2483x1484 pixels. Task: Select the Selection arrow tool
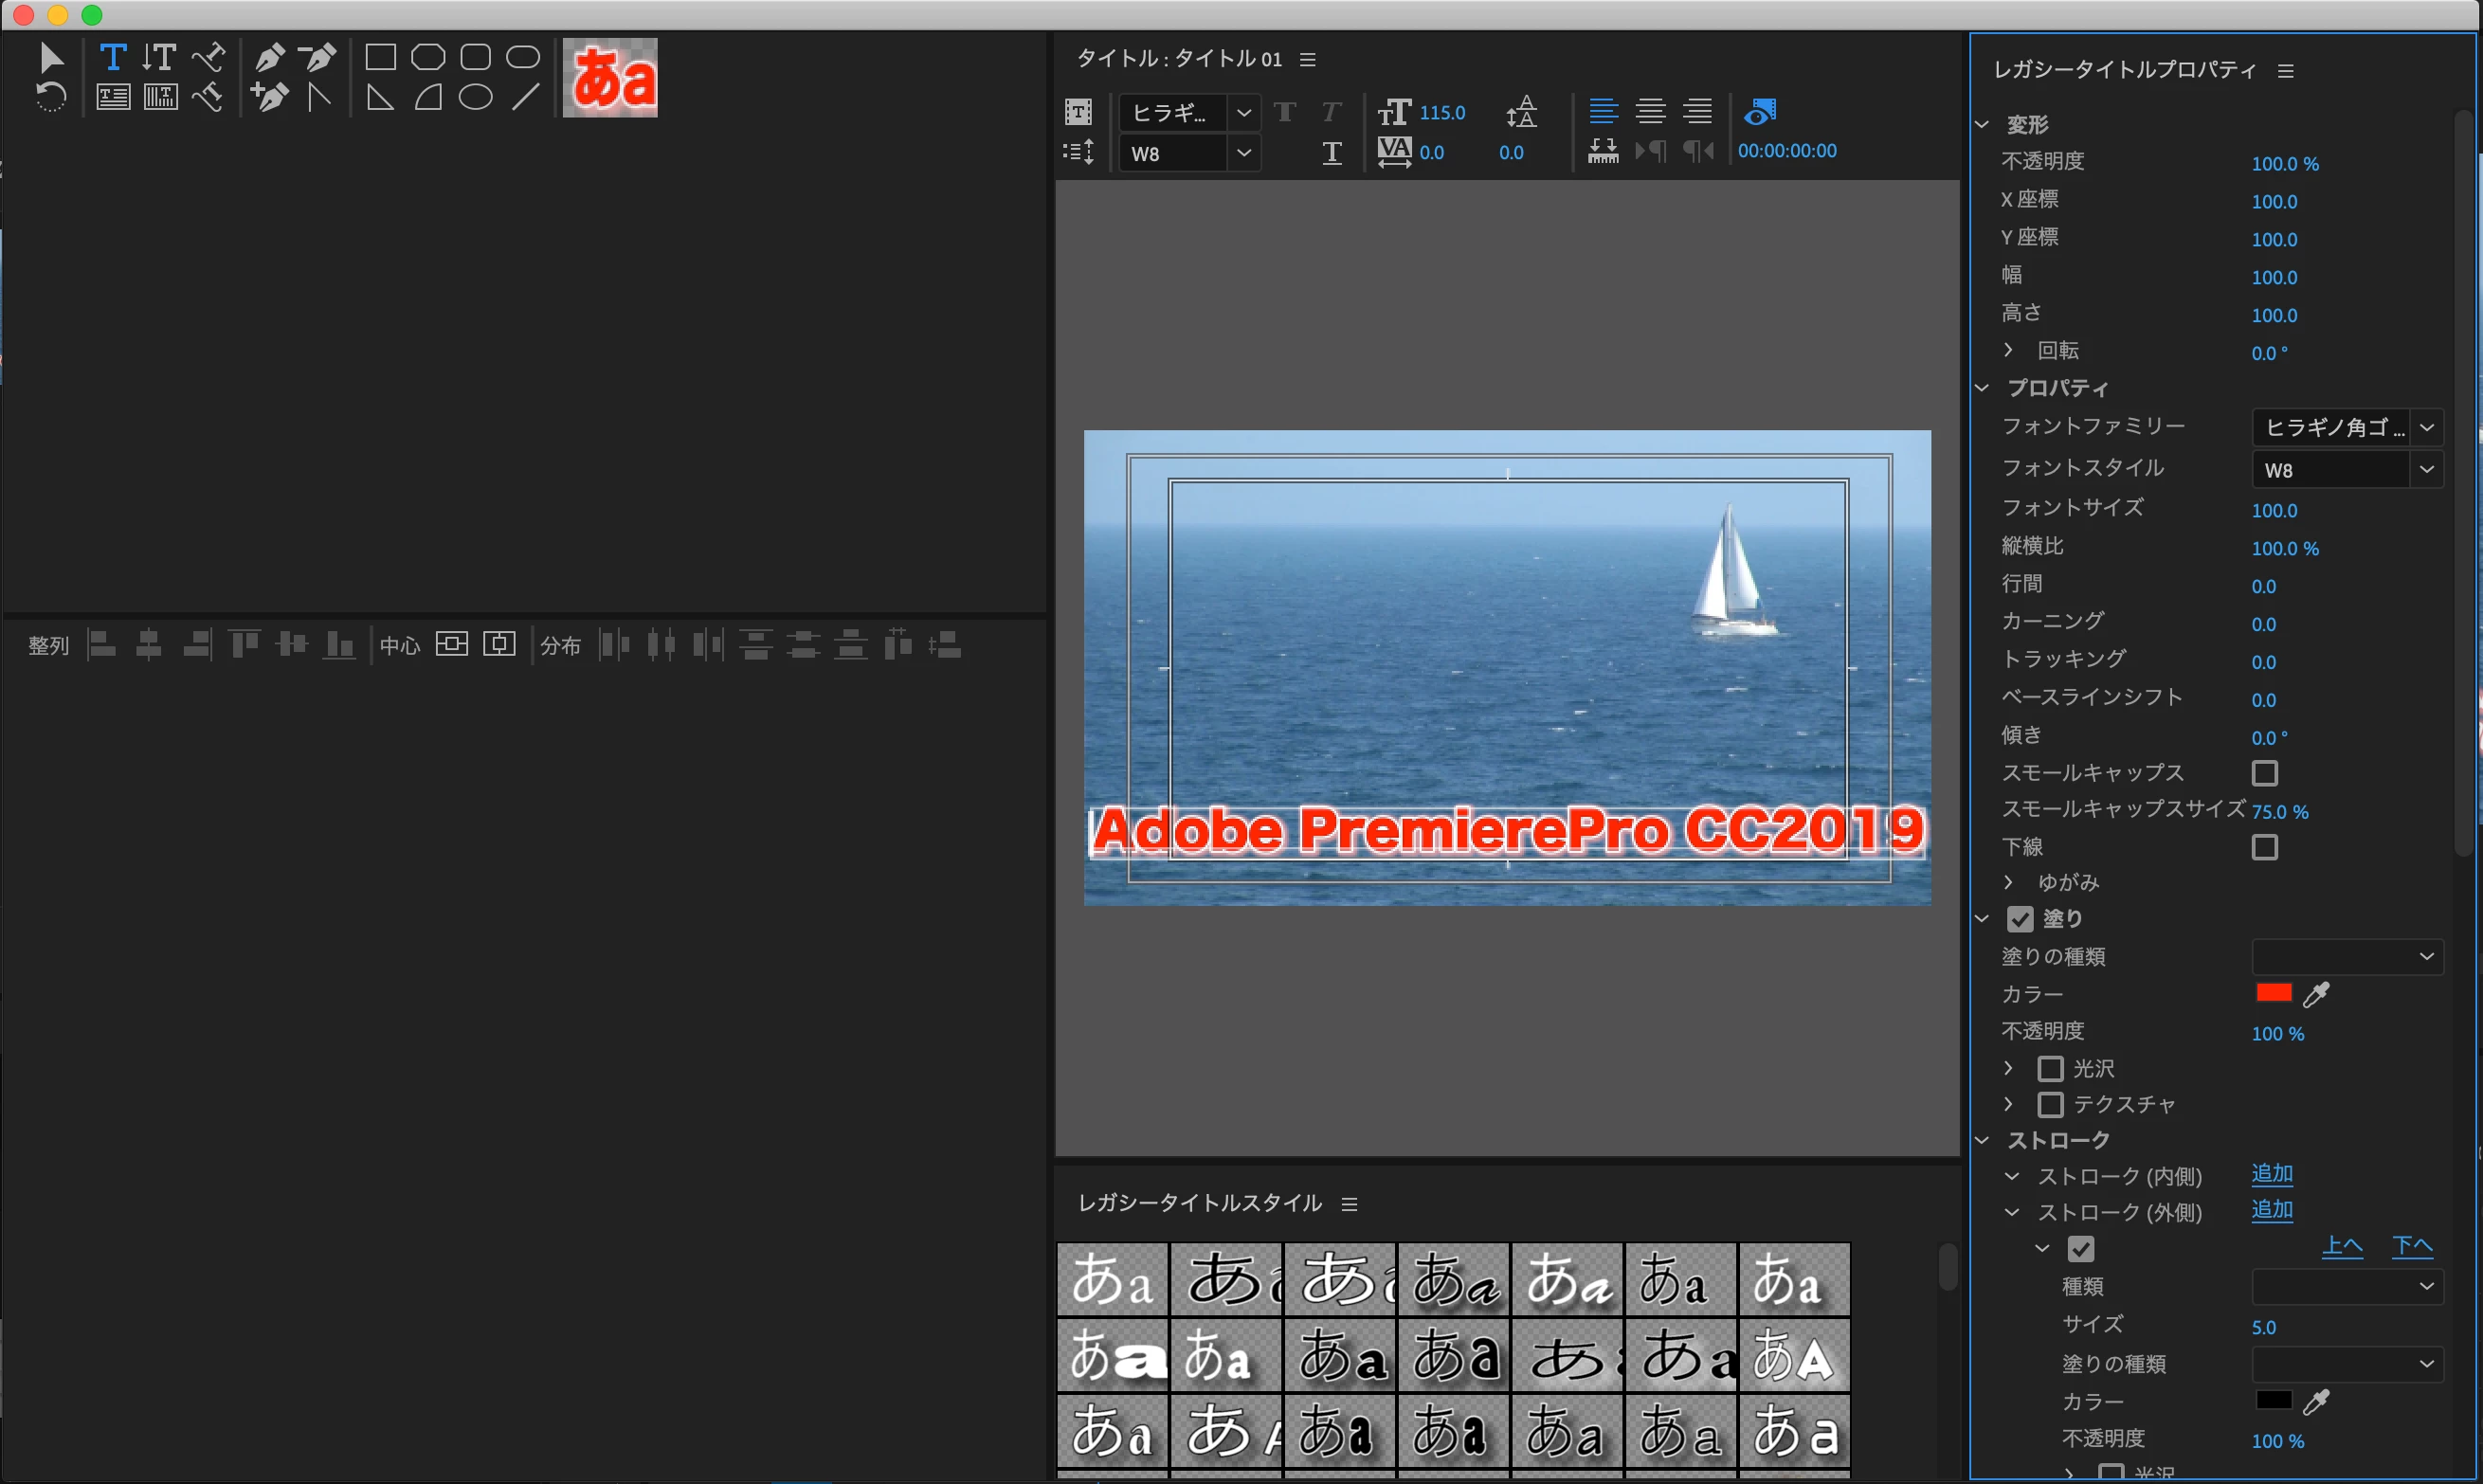coord(51,57)
